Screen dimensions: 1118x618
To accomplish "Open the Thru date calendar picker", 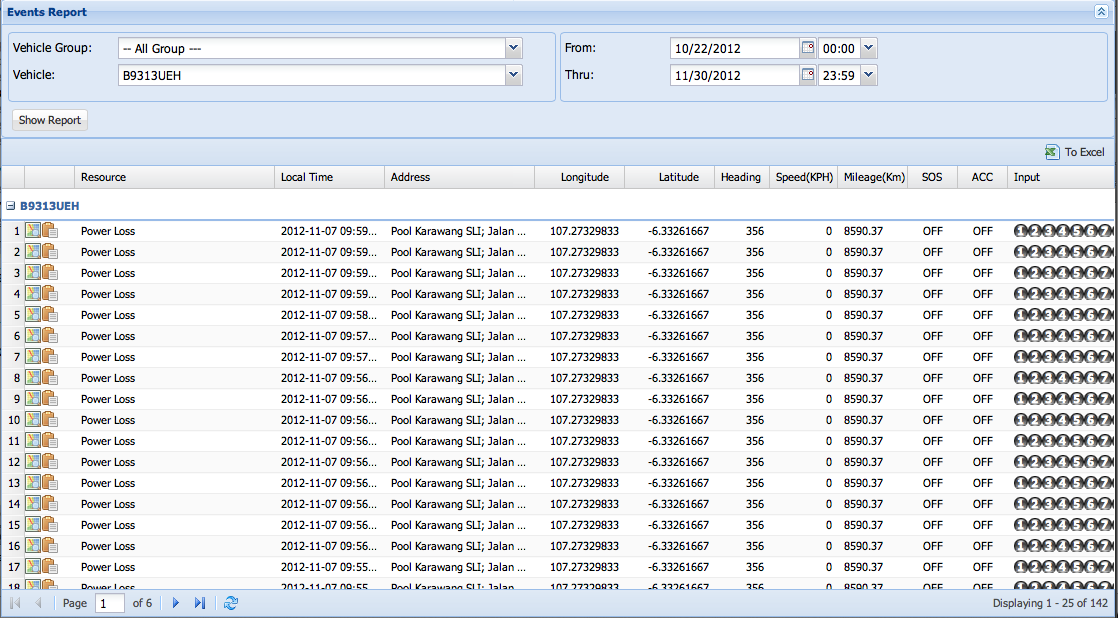I will (x=808, y=75).
